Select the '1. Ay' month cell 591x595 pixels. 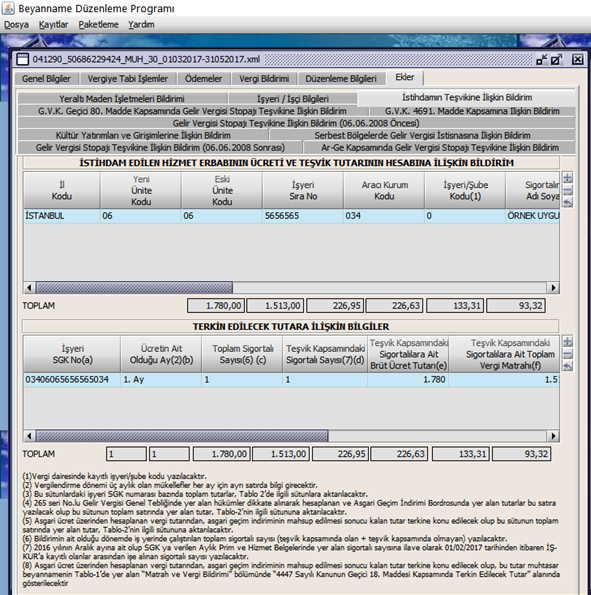tap(161, 379)
